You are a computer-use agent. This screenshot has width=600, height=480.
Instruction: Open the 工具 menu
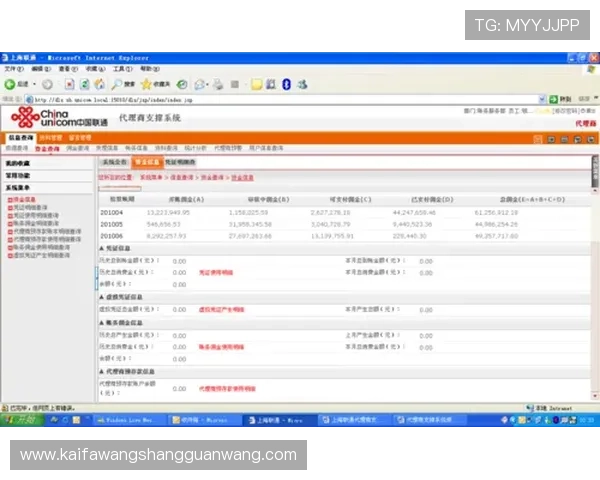[121, 69]
